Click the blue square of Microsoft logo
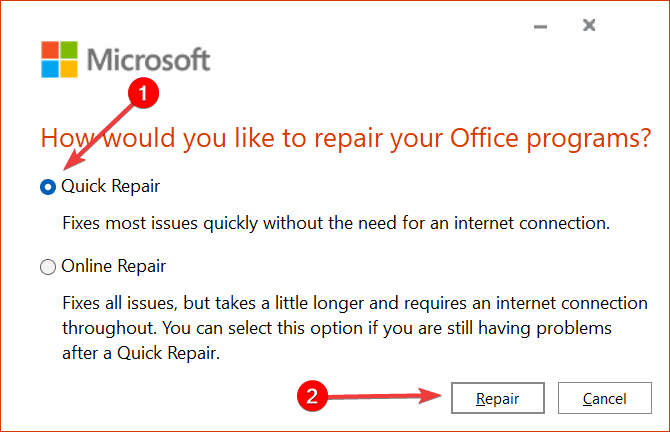This screenshot has width=670, height=432. click(50, 69)
